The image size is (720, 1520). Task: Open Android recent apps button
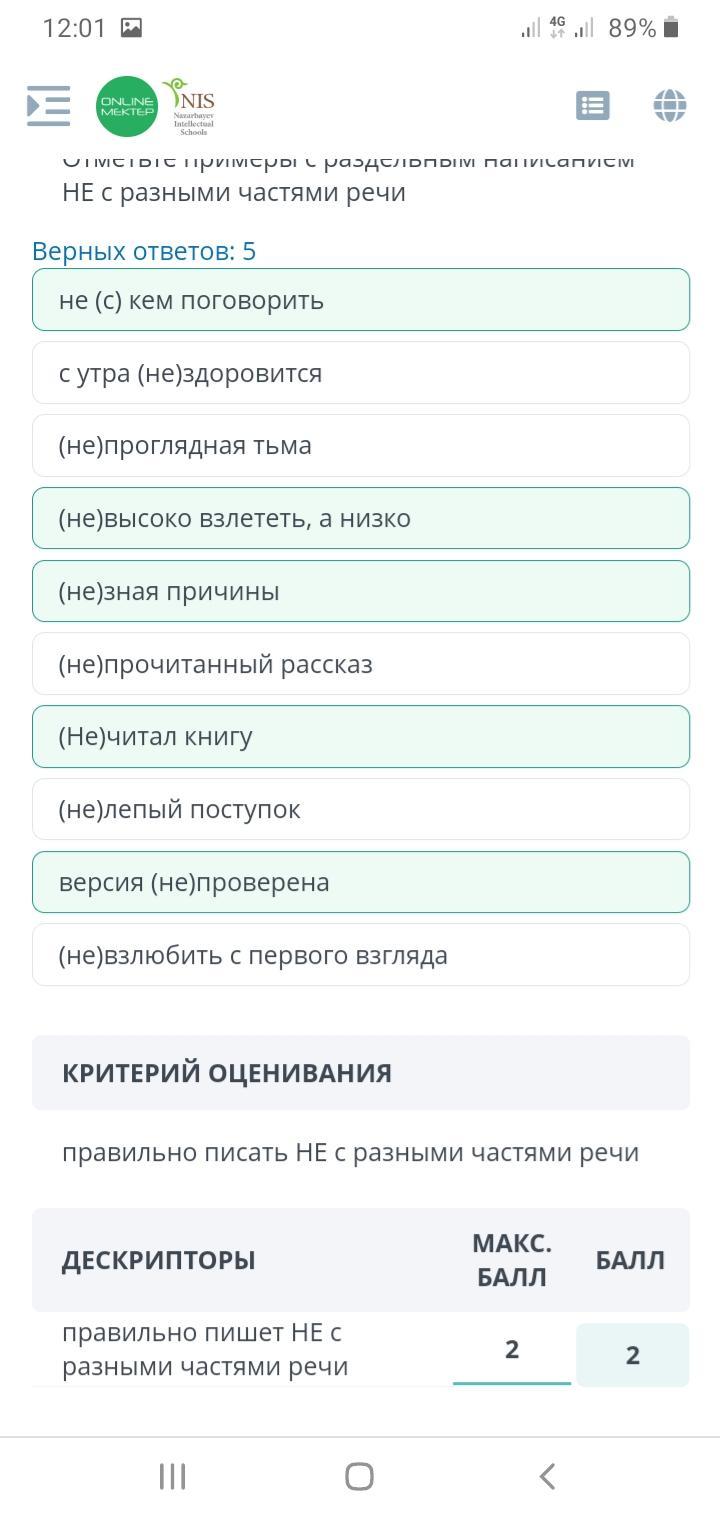[x=173, y=1476]
